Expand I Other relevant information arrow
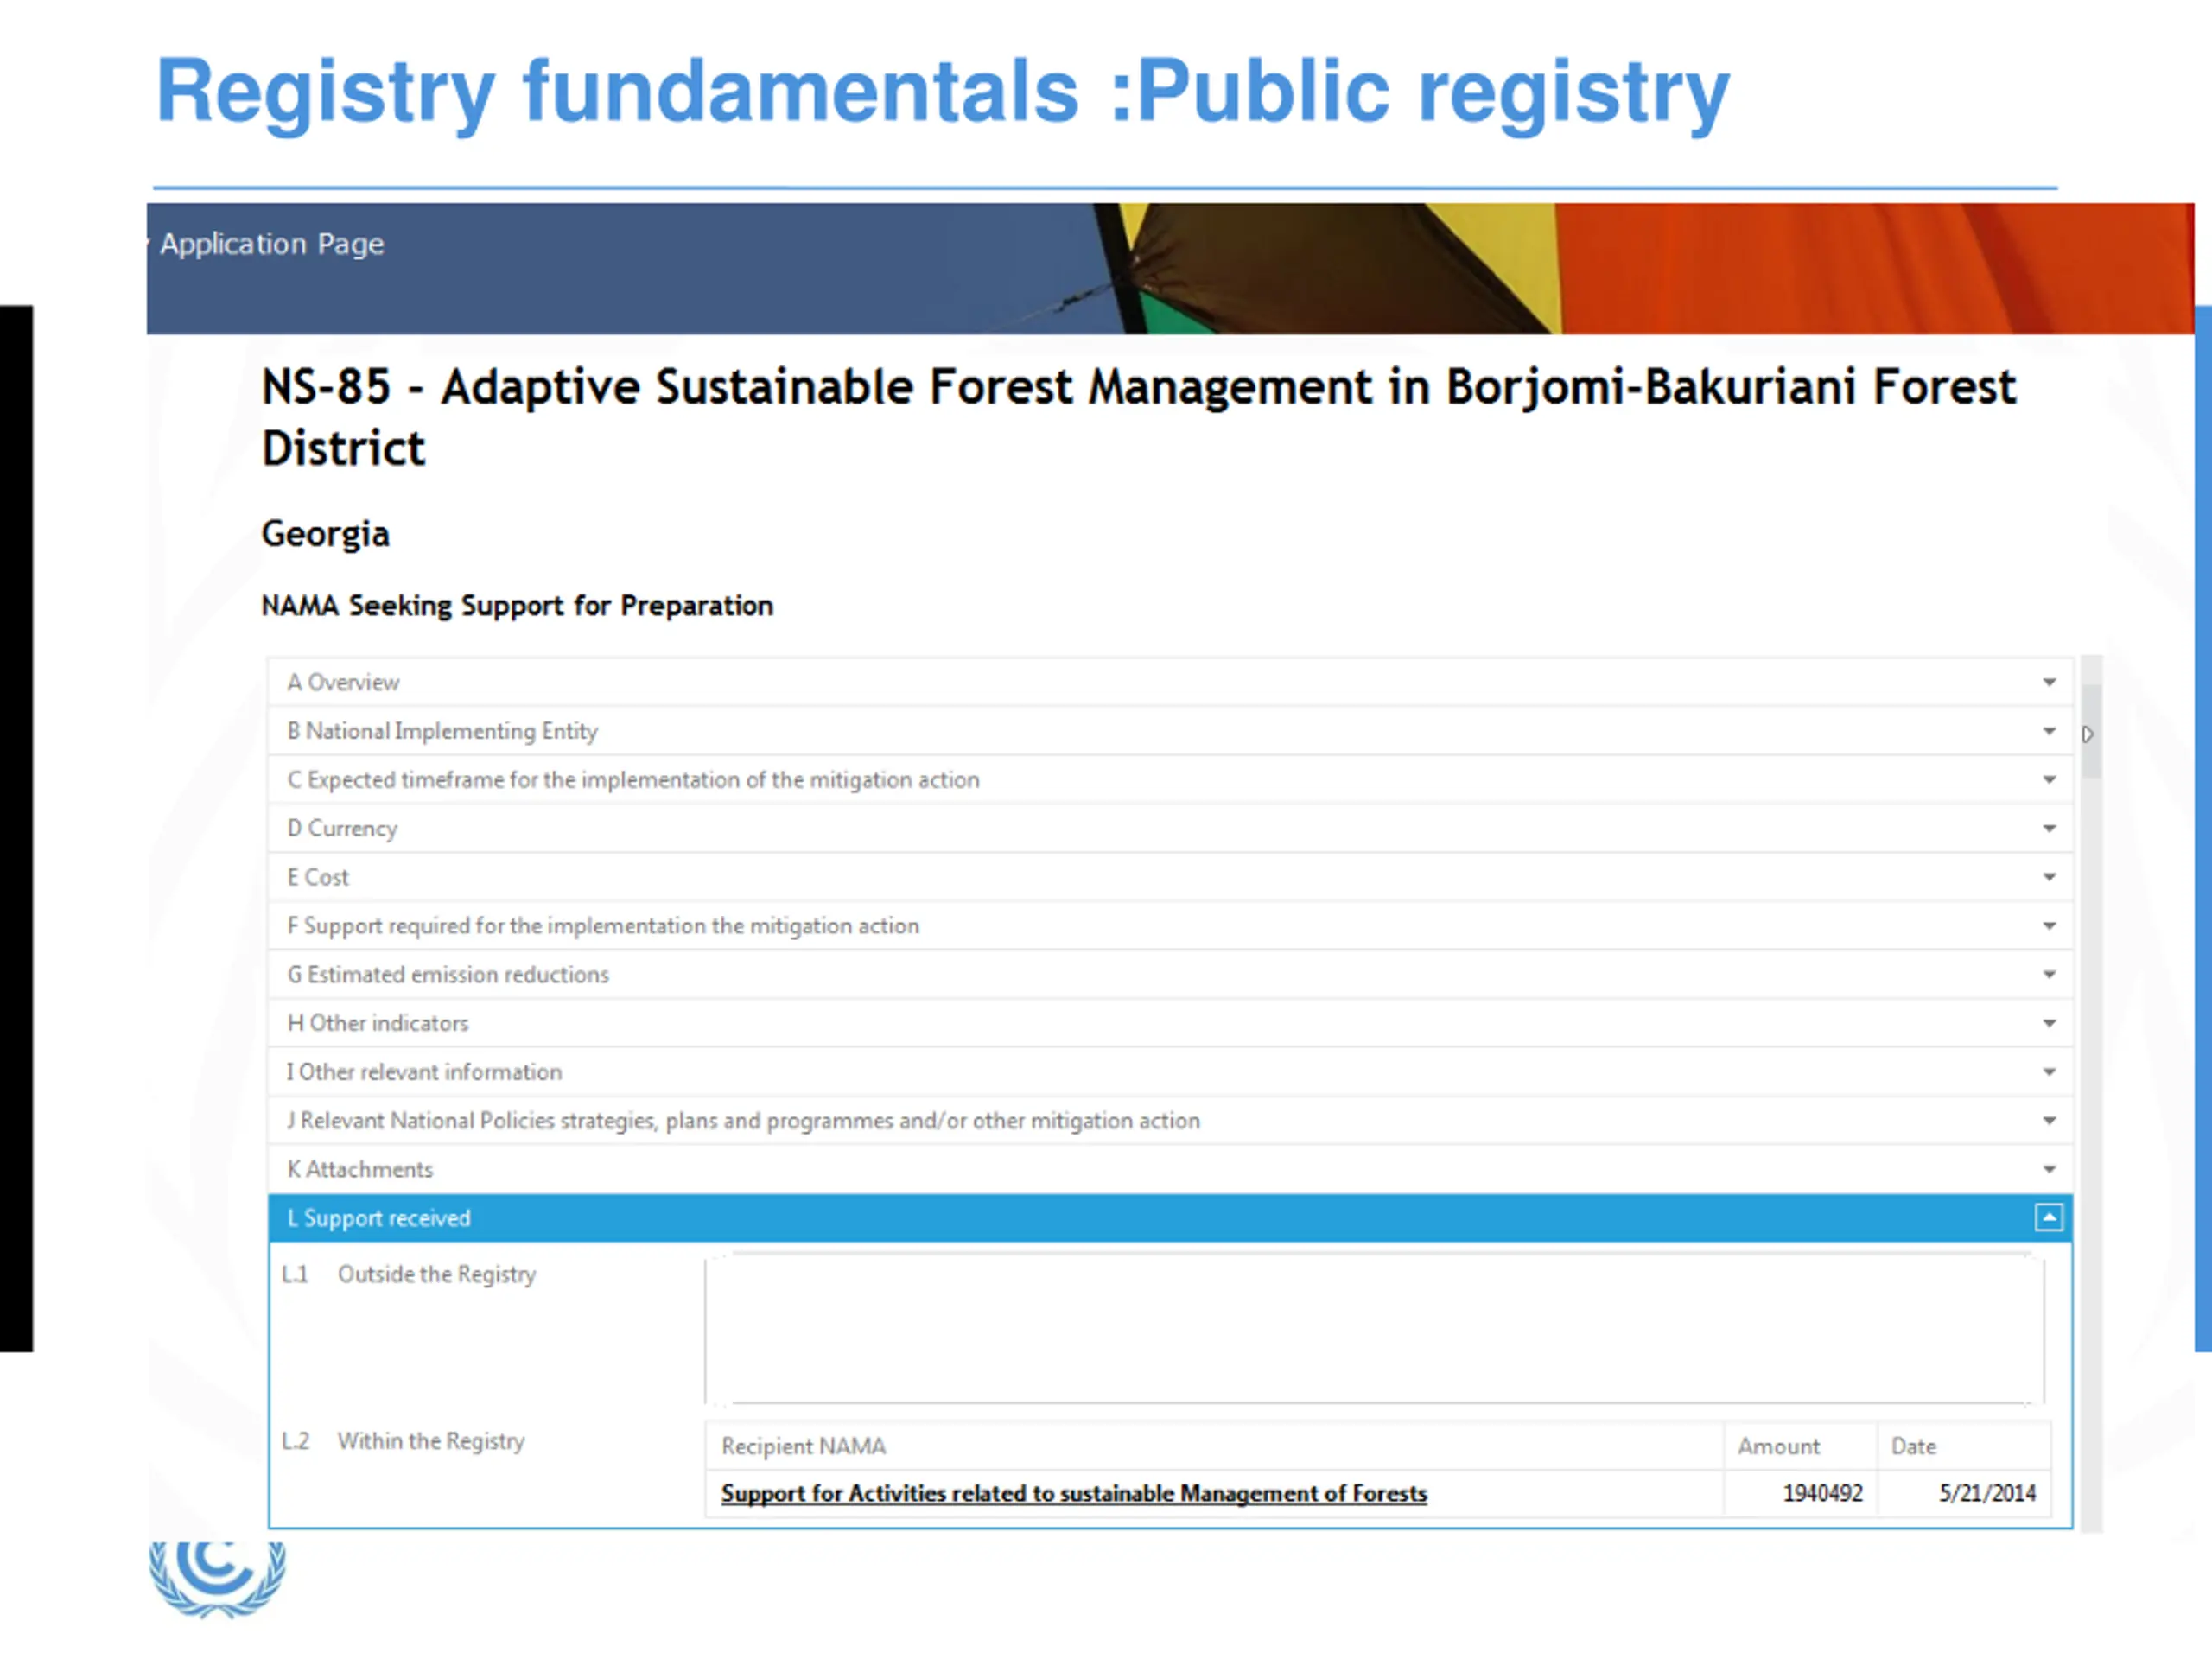 2049,1072
